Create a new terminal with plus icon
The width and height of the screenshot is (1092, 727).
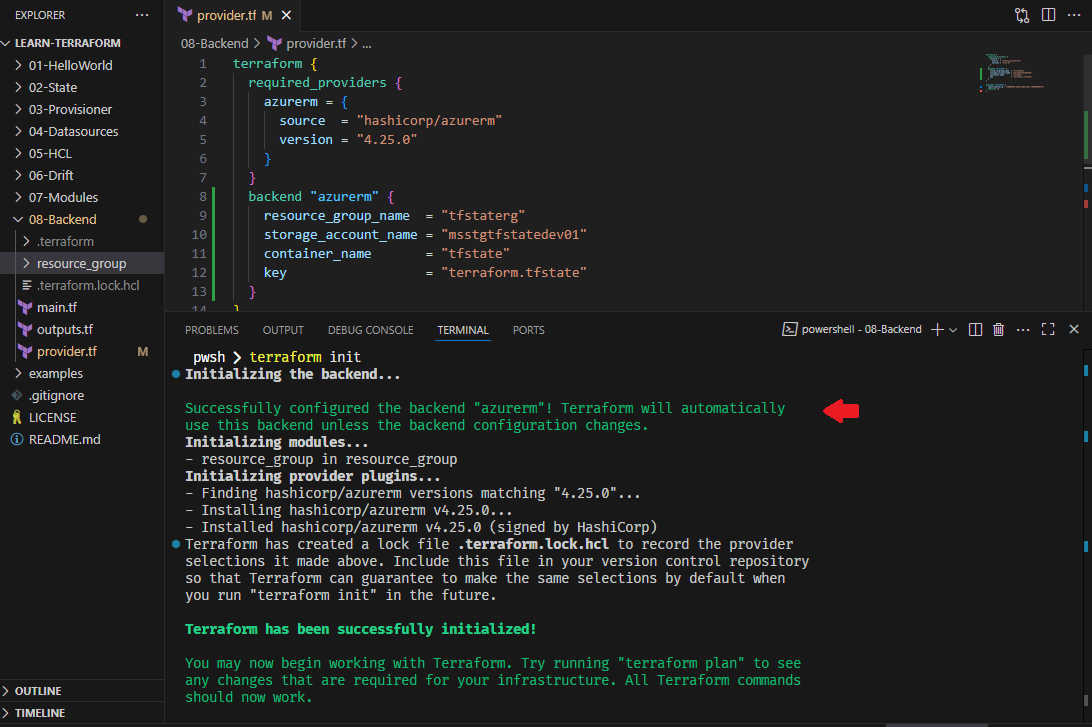tap(937, 329)
